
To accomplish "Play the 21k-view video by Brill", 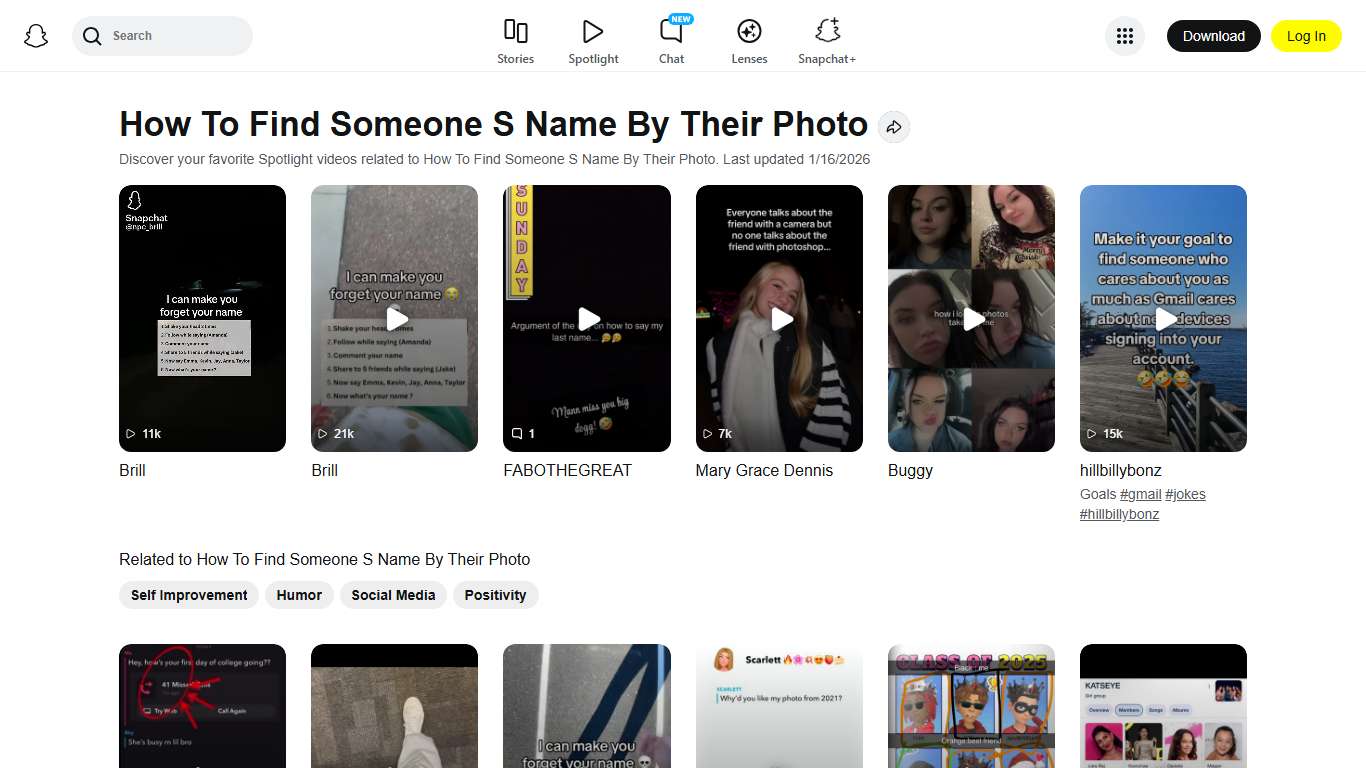I will (x=394, y=318).
